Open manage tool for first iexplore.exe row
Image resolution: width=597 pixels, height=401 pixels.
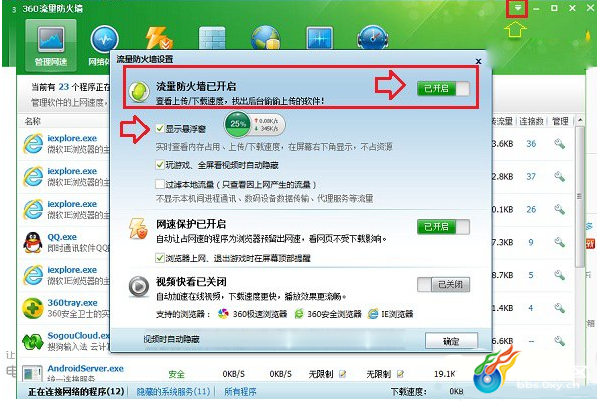tap(559, 144)
